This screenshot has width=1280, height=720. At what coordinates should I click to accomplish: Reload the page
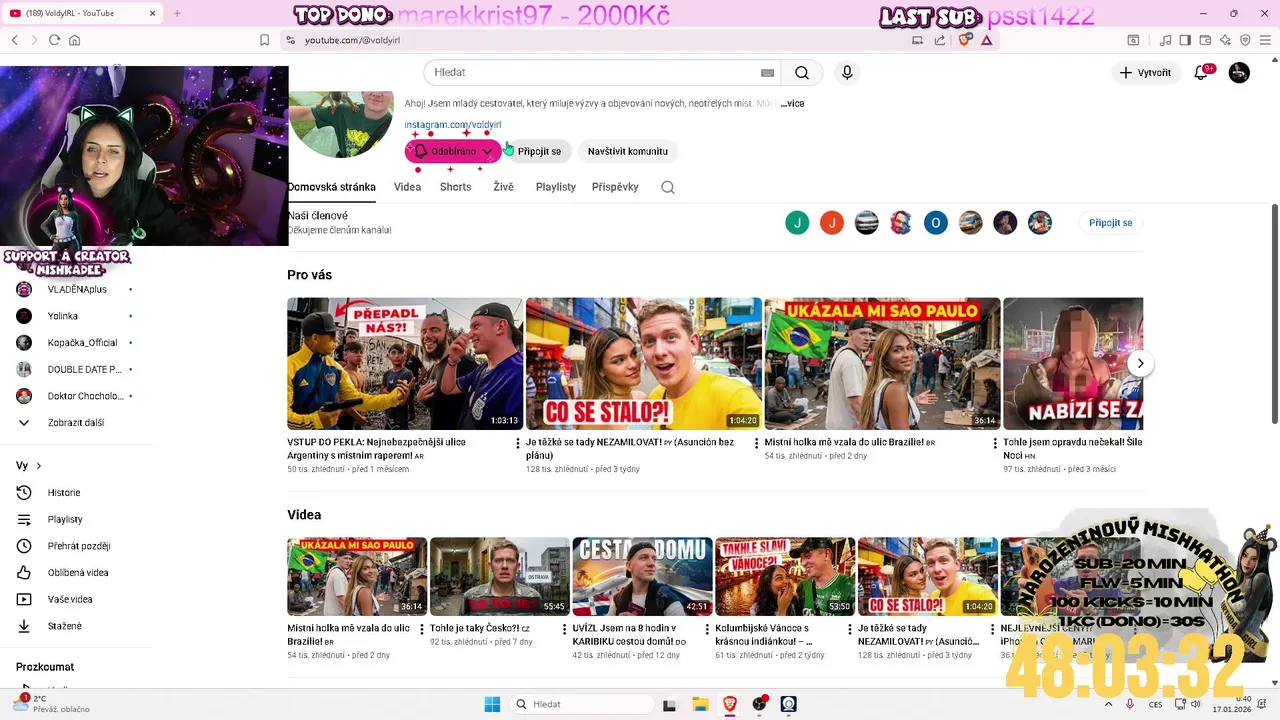[54, 40]
